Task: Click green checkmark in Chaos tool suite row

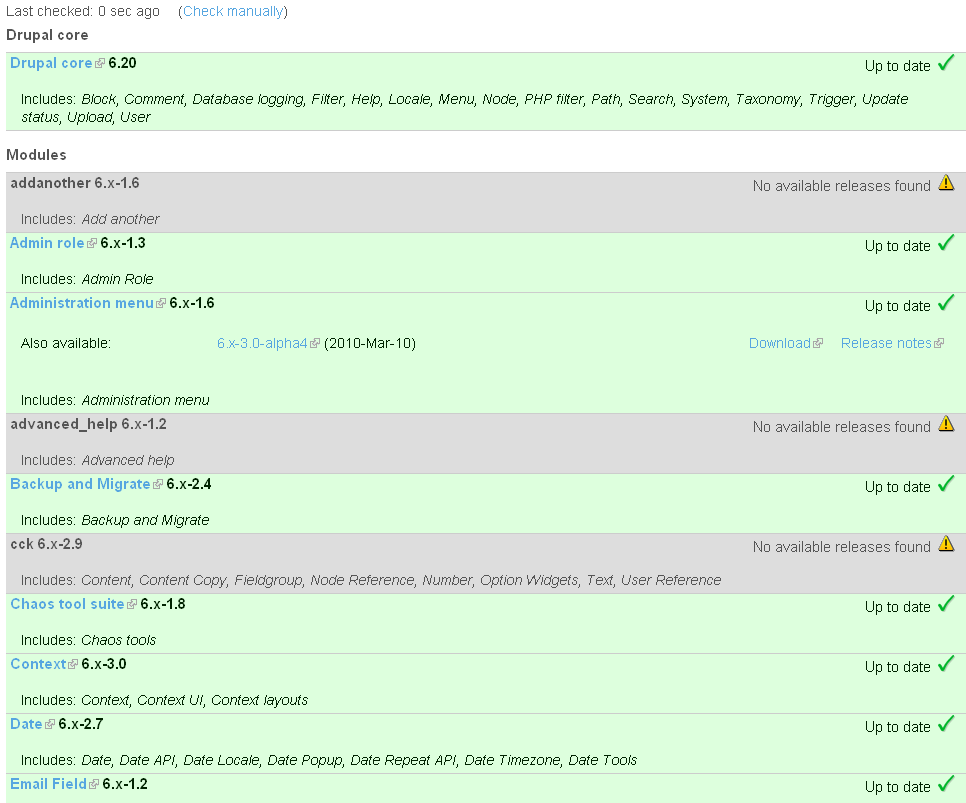Action: [946, 604]
